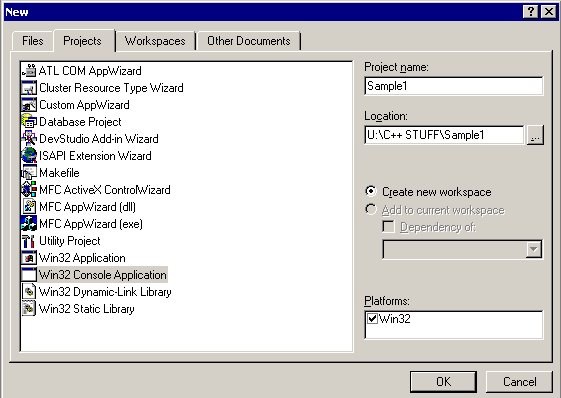Click the Win32 Static Library icon
Image resolution: width=561 pixels, height=398 pixels.
29,309
